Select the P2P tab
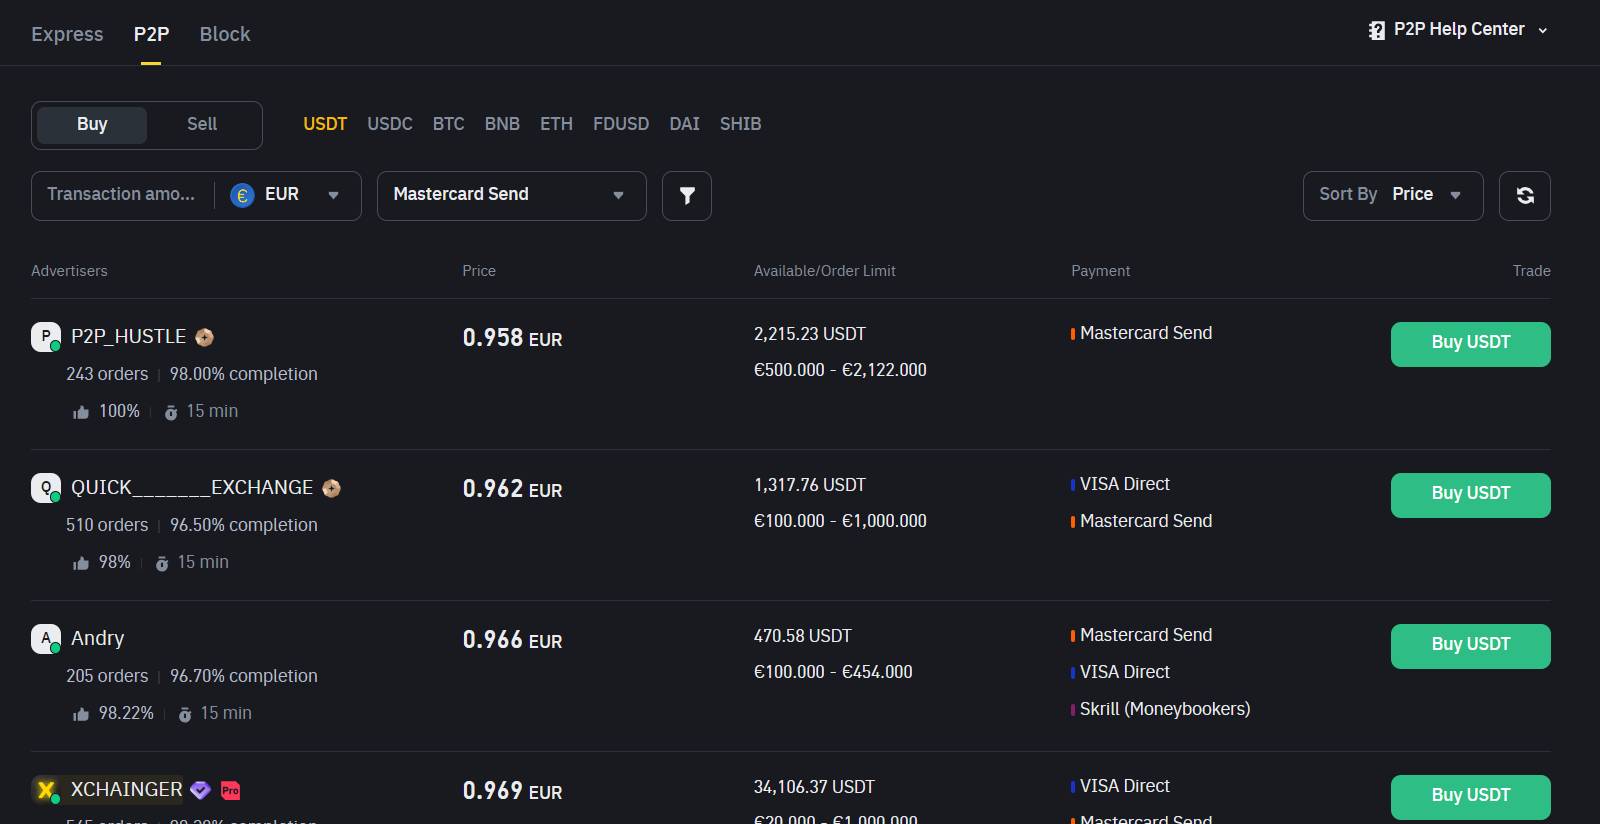Viewport: 1600px width, 824px height. click(x=151, y=34)
